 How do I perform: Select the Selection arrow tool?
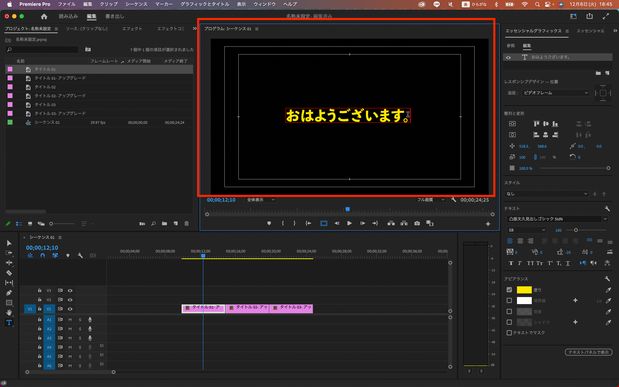(x=9, y=243)
